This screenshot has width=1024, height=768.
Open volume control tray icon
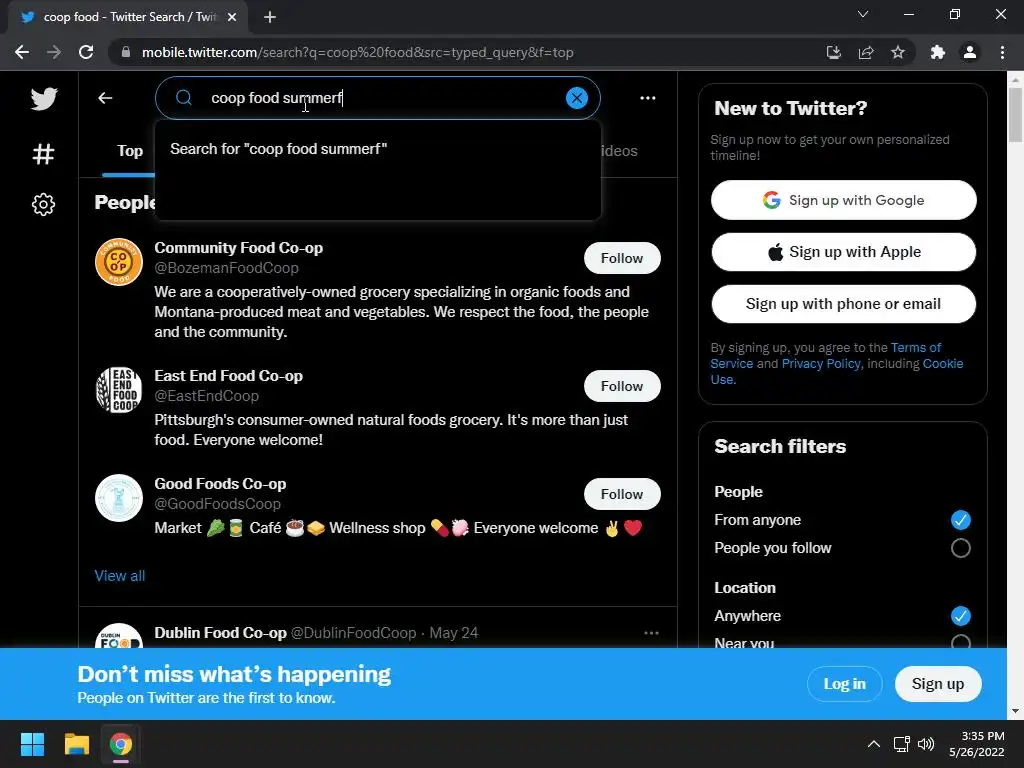coord(926,744)
